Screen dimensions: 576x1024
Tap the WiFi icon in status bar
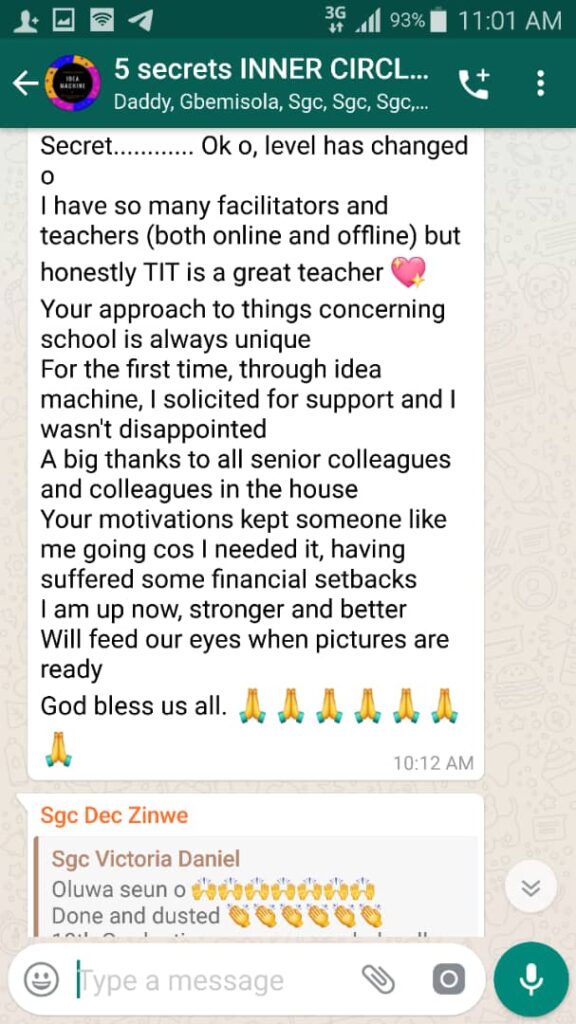102,21
